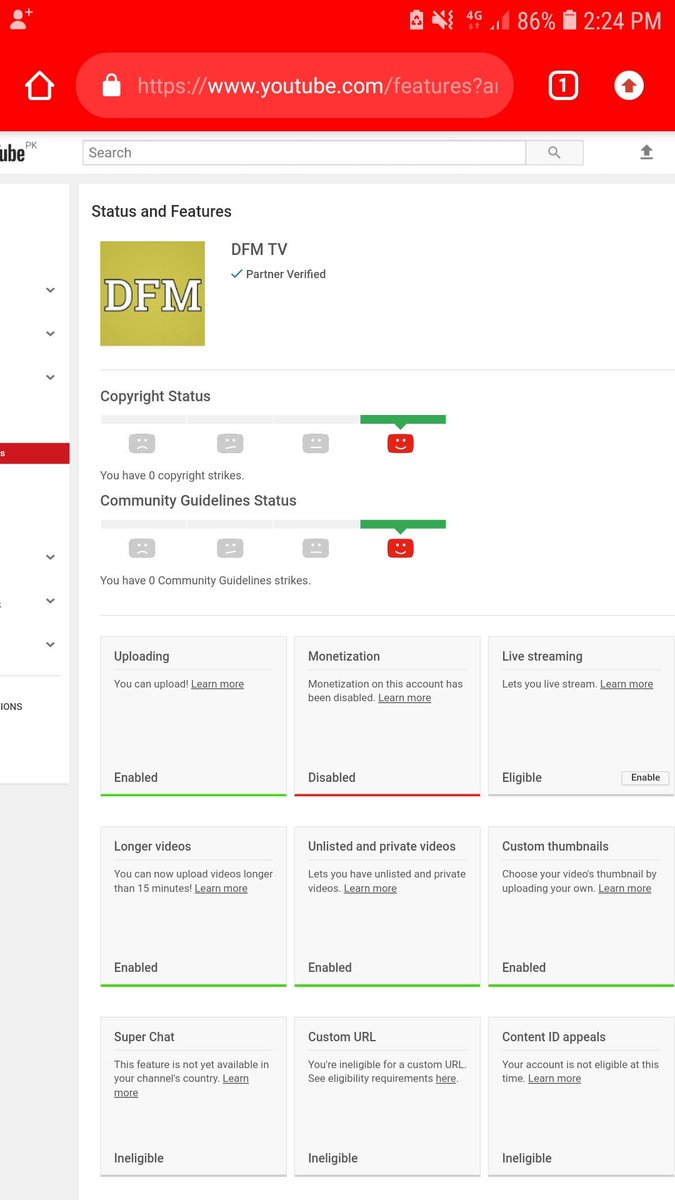The width and height of the screenshot is (675, 1200).
Task: Click the leftmost sad gray face under Community Guidelines
Action: click(x=142, y=548)
